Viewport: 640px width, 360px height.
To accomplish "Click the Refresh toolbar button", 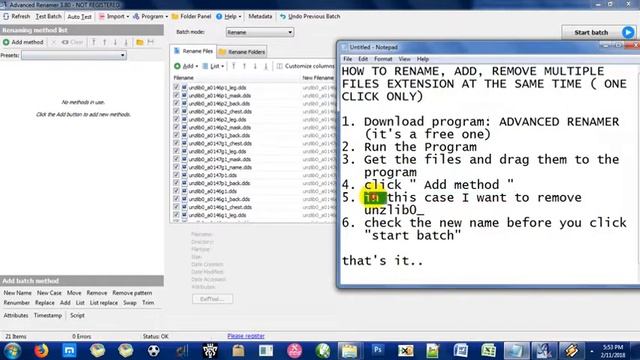I will tap(17, 16).
